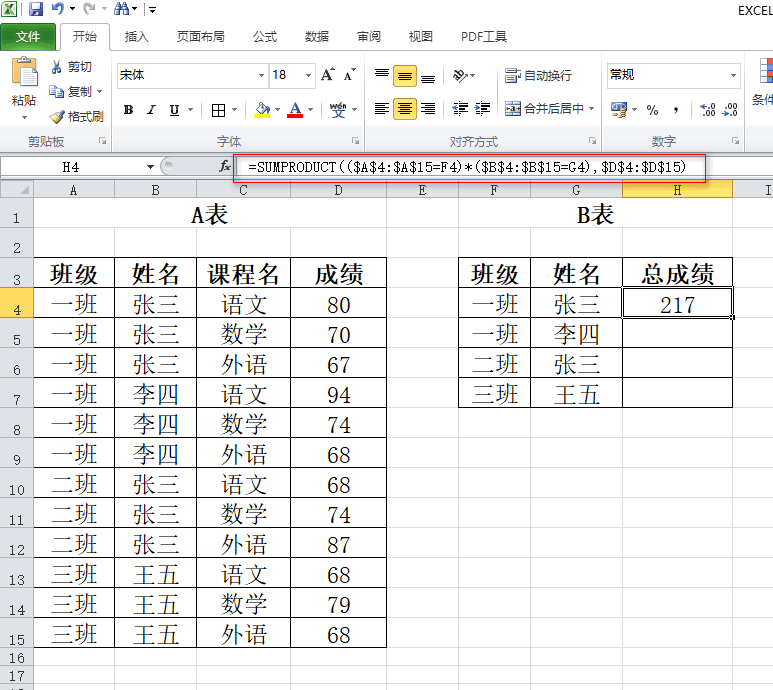The height and width of the screenshot is (690, 773).
Task: Open the 文件 menu
Action: pos(28,37)
